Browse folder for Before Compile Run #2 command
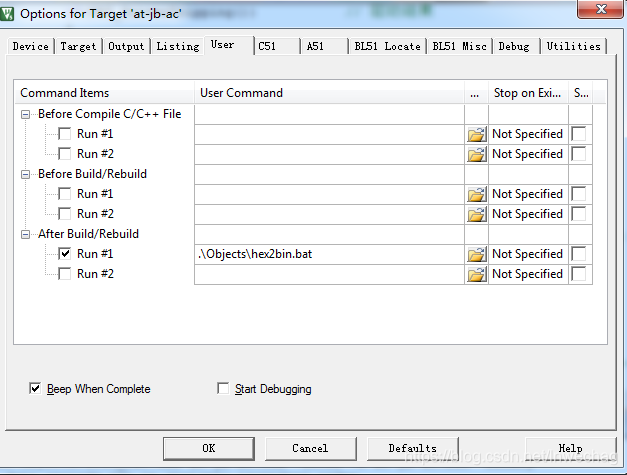 click(476, 154)
